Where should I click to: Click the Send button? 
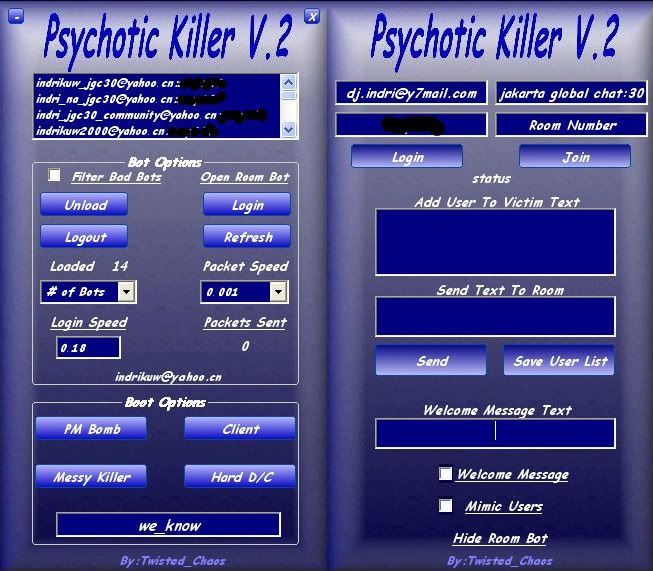[431, 360]
